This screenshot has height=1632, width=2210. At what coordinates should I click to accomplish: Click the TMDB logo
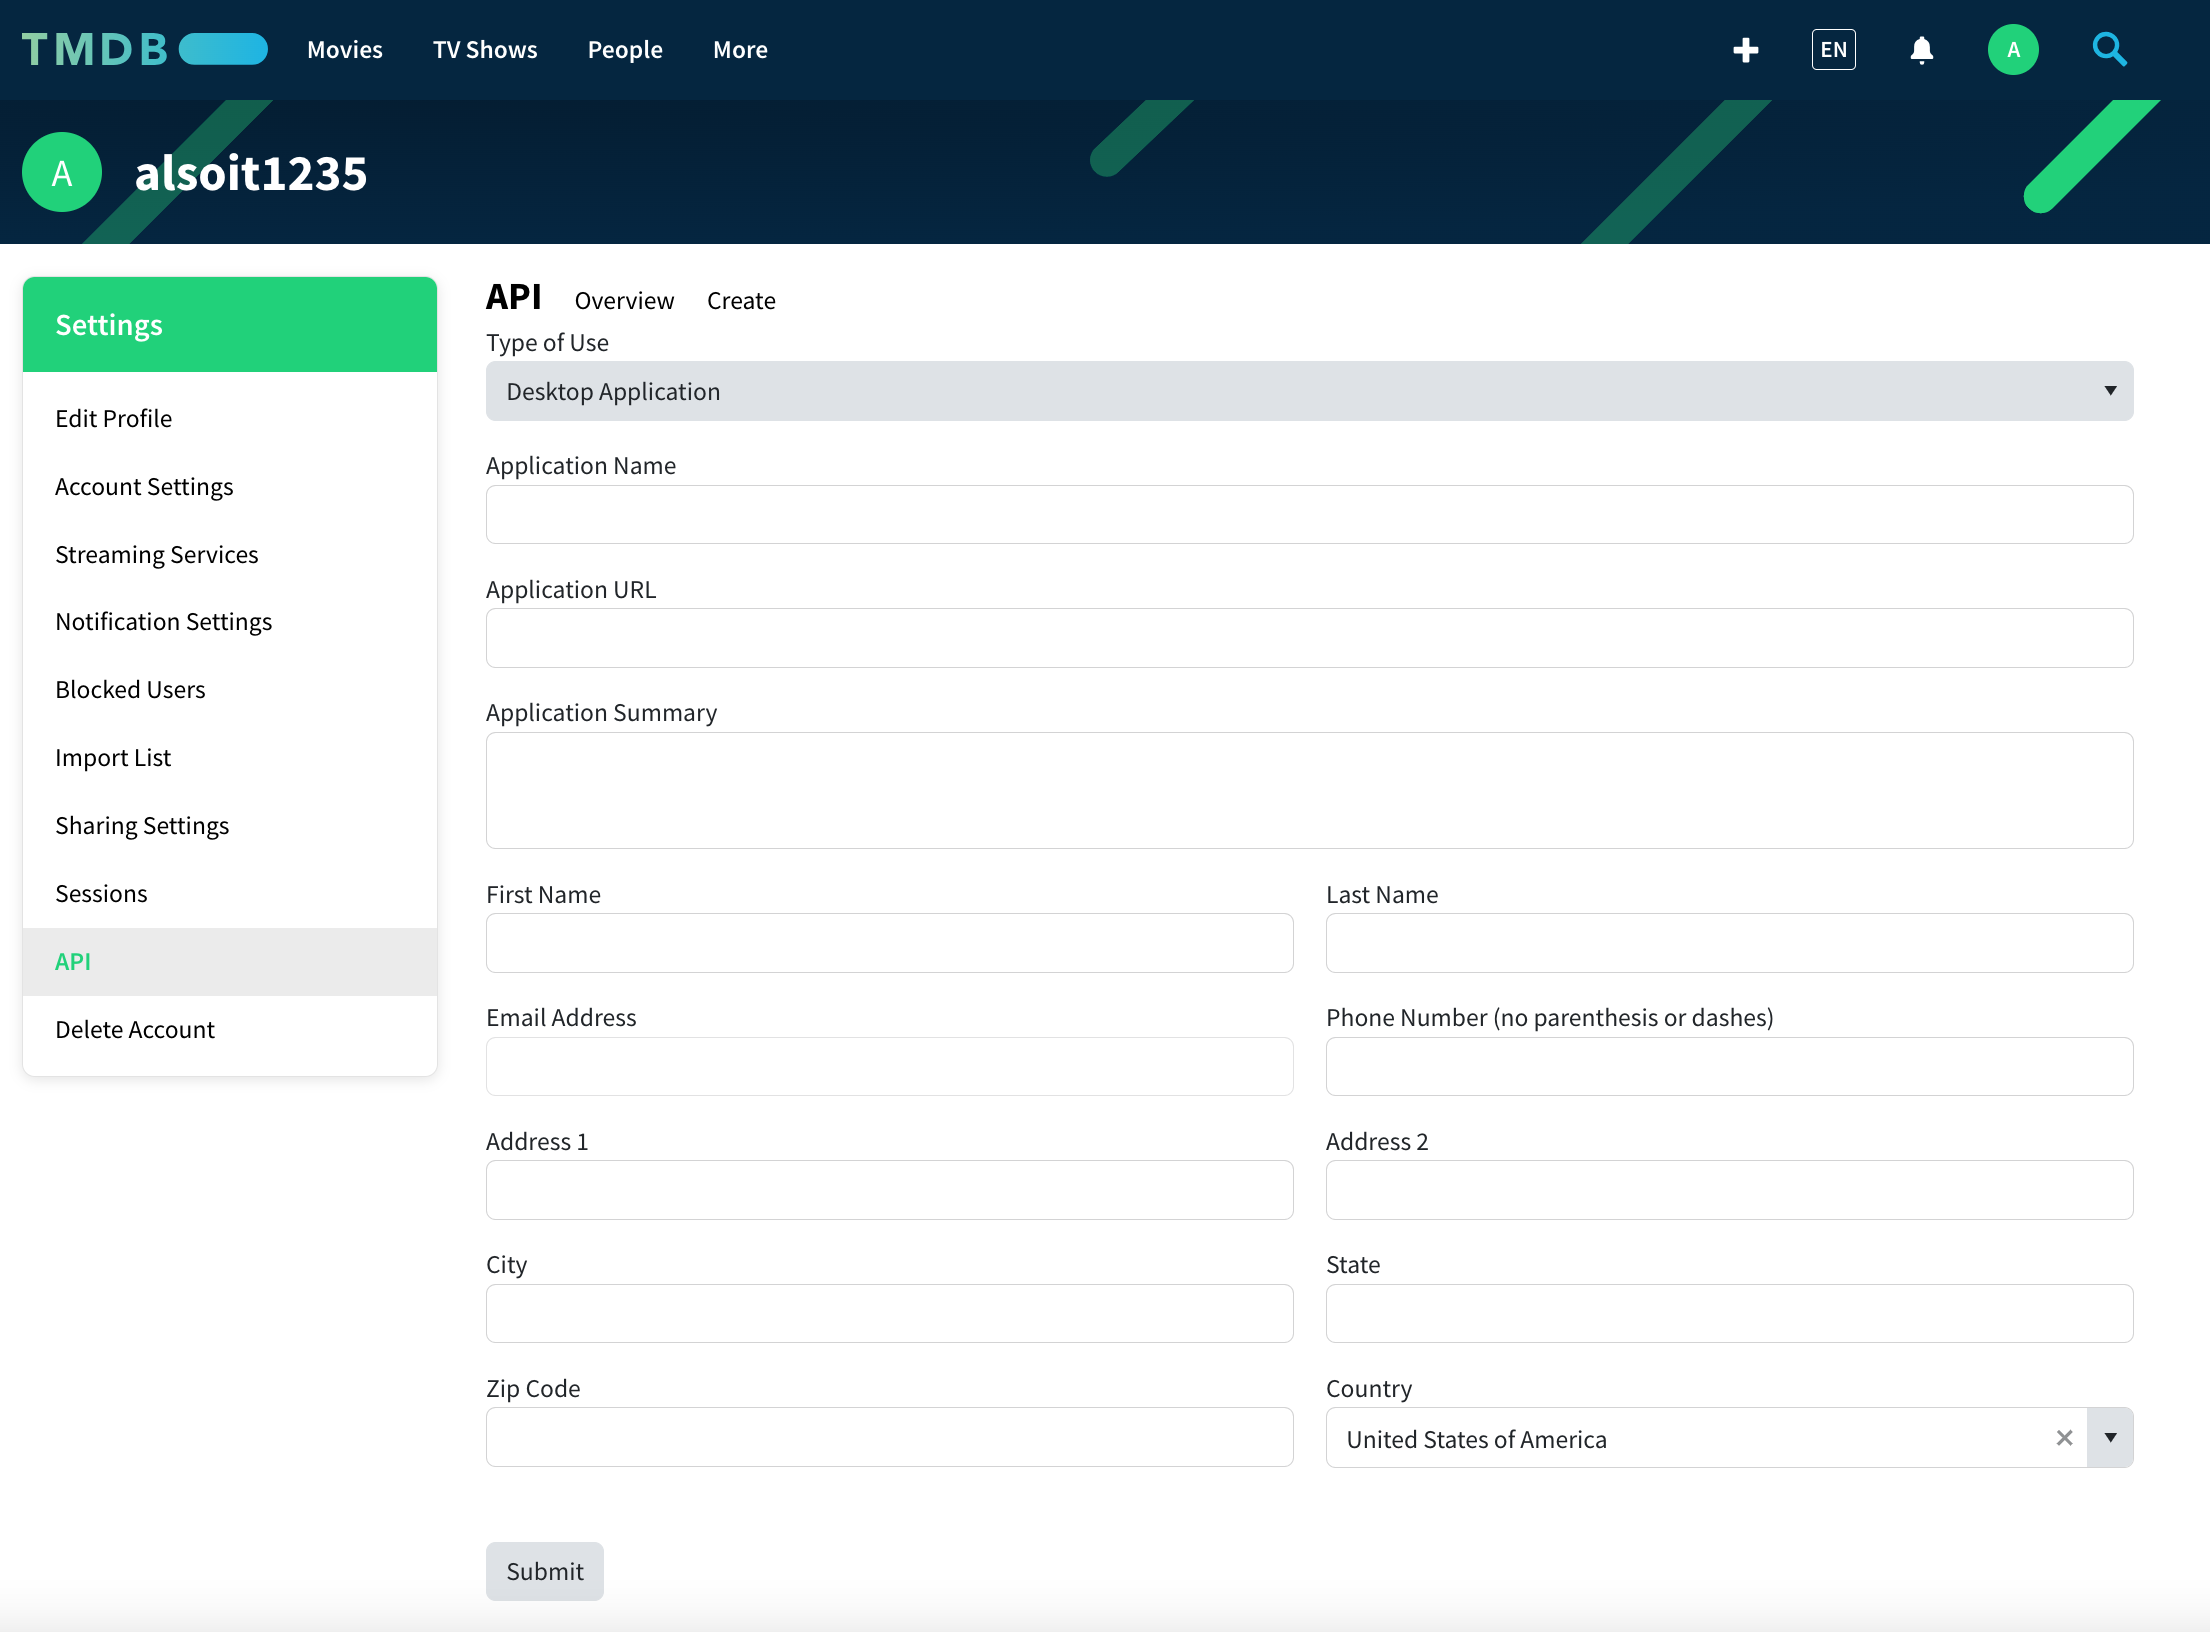[144, 50]
